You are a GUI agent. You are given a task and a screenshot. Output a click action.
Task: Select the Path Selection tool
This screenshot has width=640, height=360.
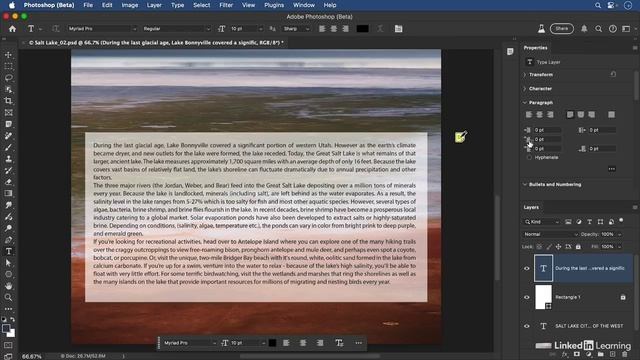[x=8, y=263]
